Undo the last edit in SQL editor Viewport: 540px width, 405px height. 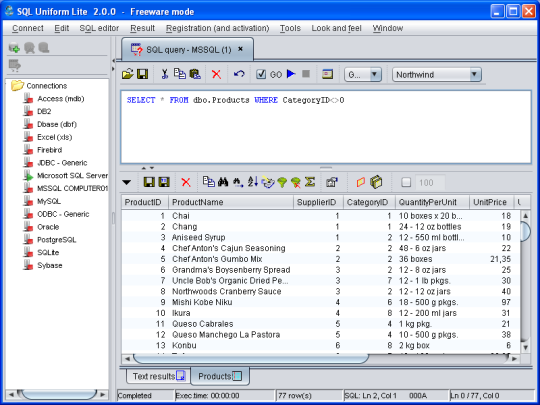(239, 74)
